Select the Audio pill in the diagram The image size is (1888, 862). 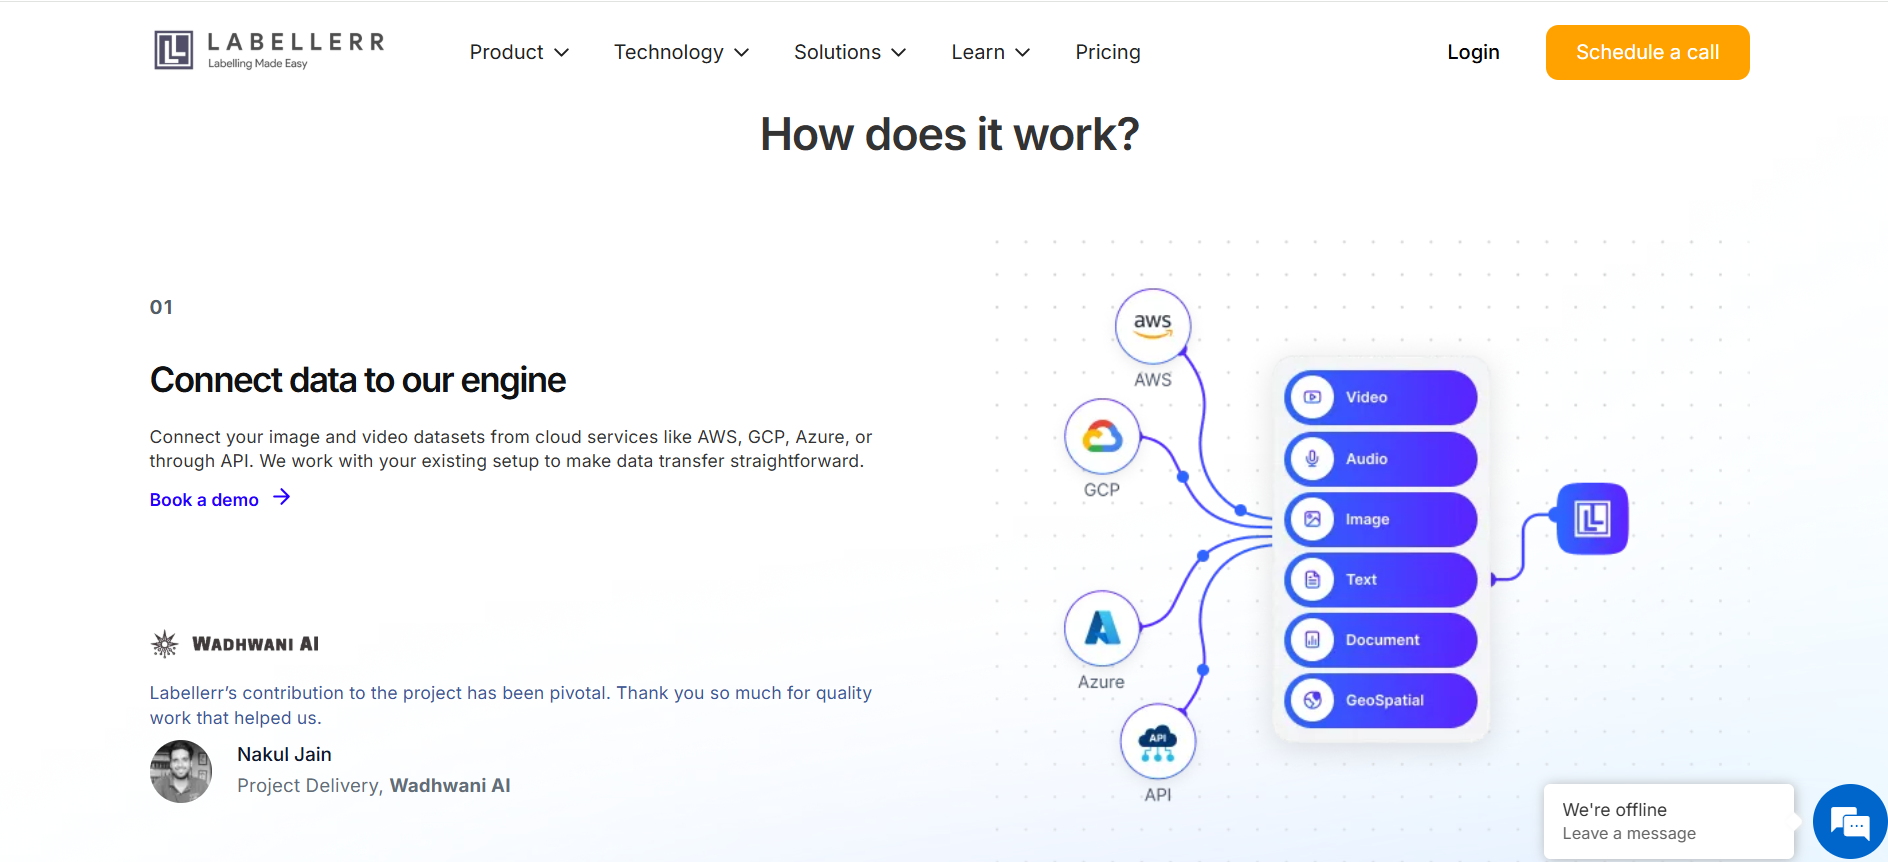[x=1381, y=459]
